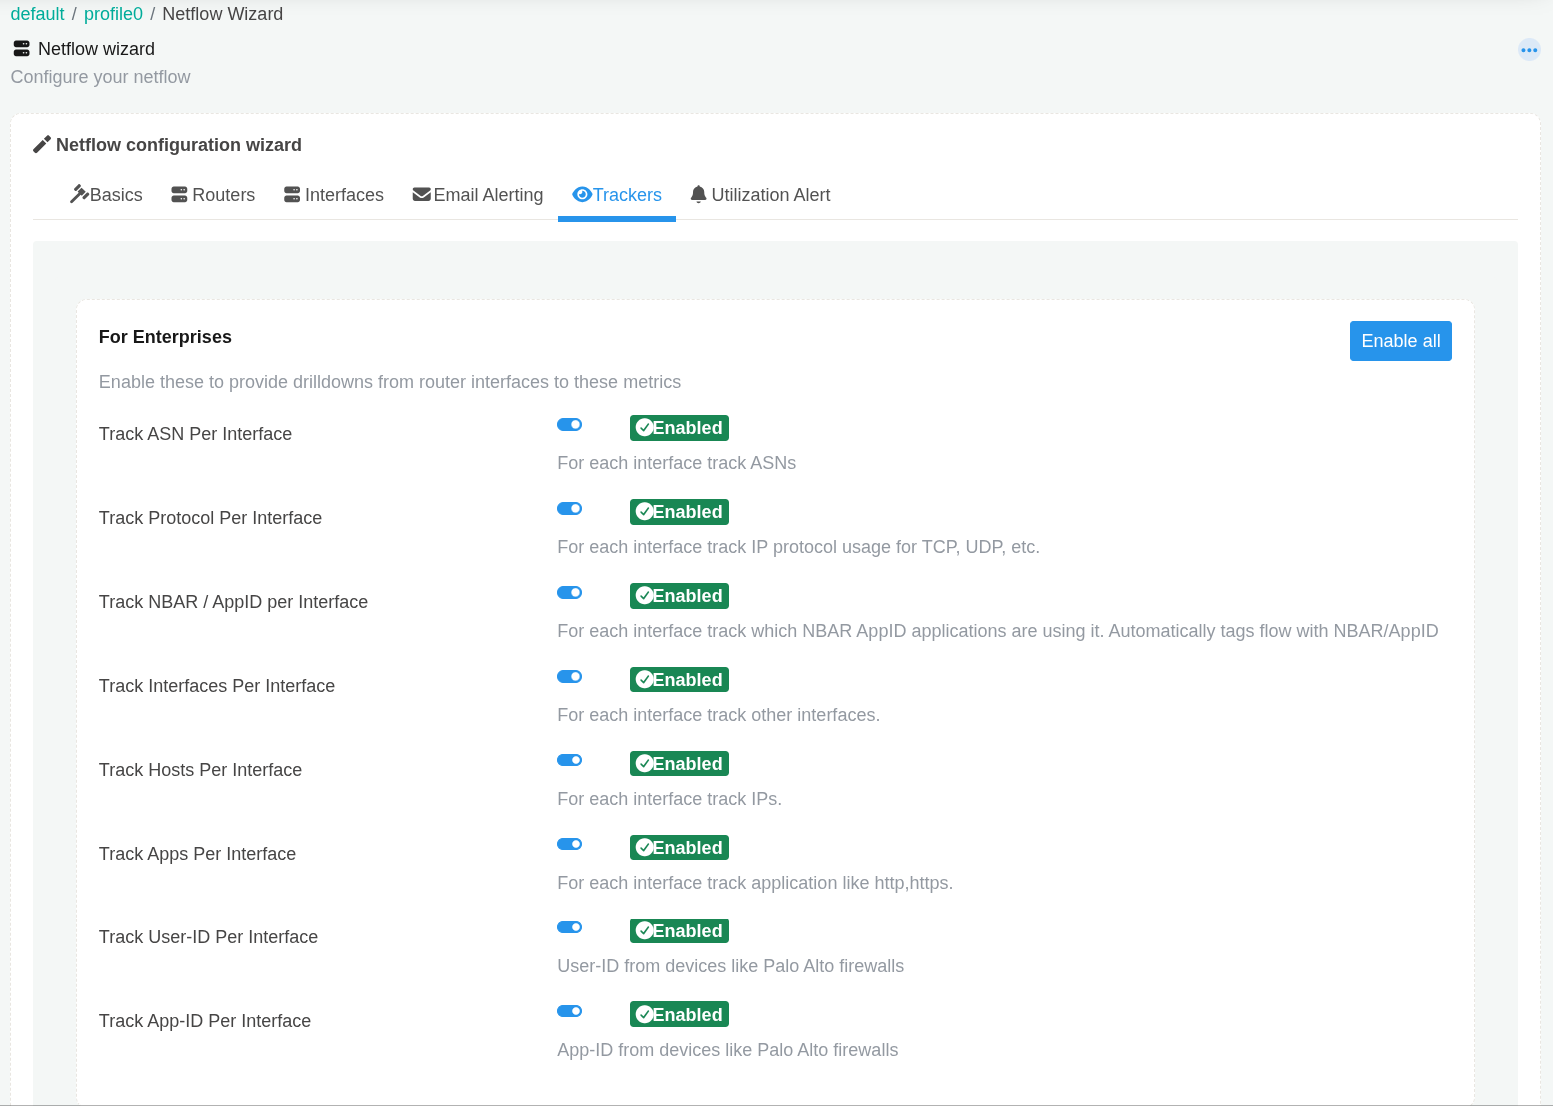
Task: Open the three-dots options menu
Action: click(1529, 50)
